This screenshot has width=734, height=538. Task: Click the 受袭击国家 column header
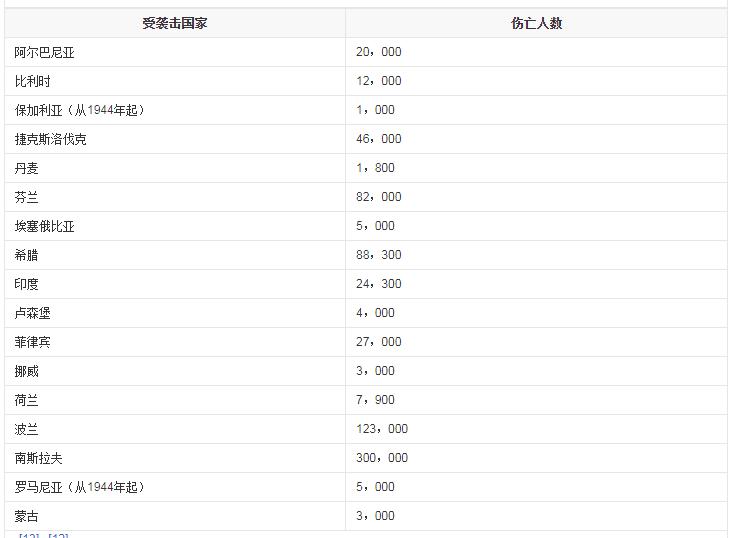(175, 23)
